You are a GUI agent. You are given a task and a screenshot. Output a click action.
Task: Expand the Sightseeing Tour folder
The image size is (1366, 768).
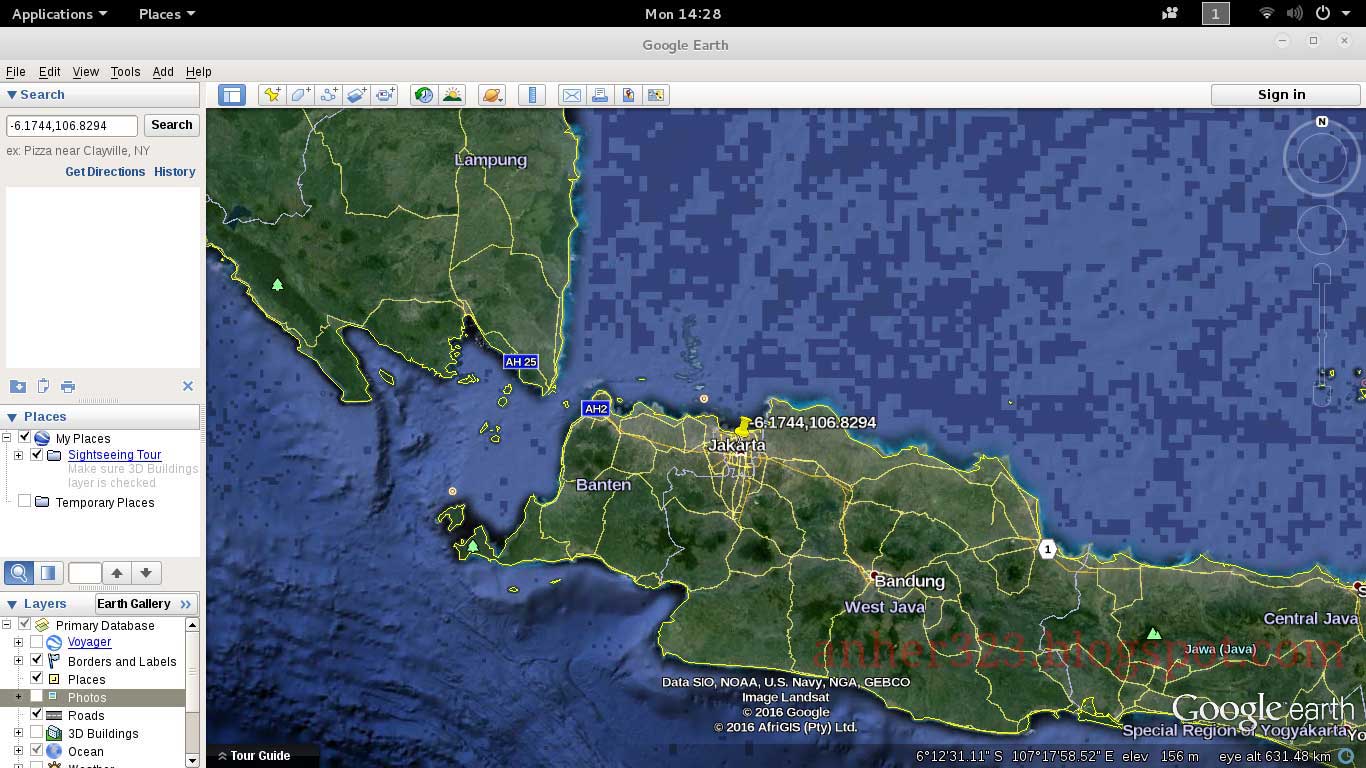pos(18,455)
